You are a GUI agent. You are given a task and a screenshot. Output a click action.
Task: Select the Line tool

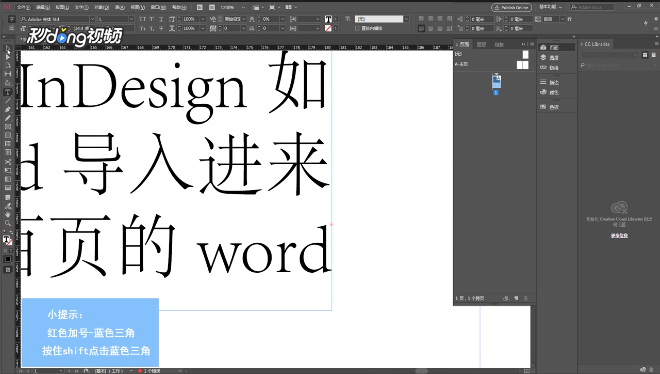click(8, 101)
